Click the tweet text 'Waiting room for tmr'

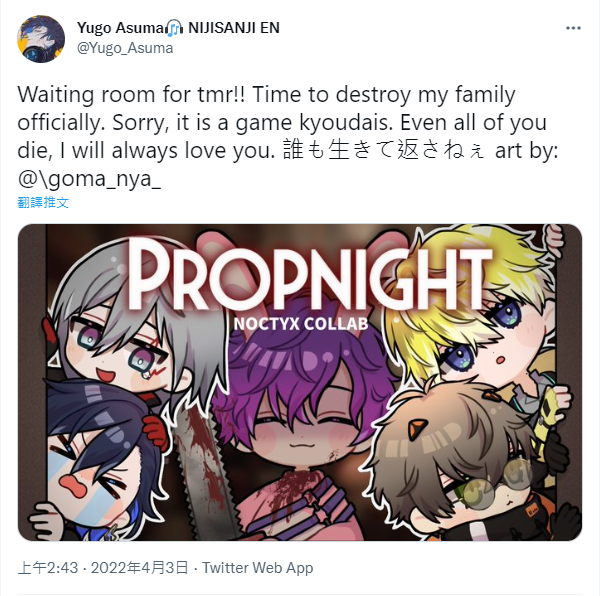click(x=132, y=94)
